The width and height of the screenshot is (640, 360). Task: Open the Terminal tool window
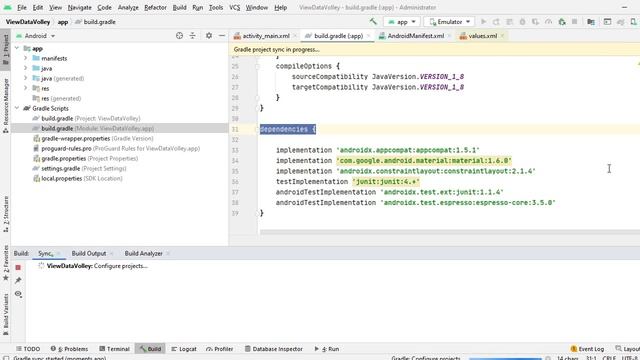point(114,349)
